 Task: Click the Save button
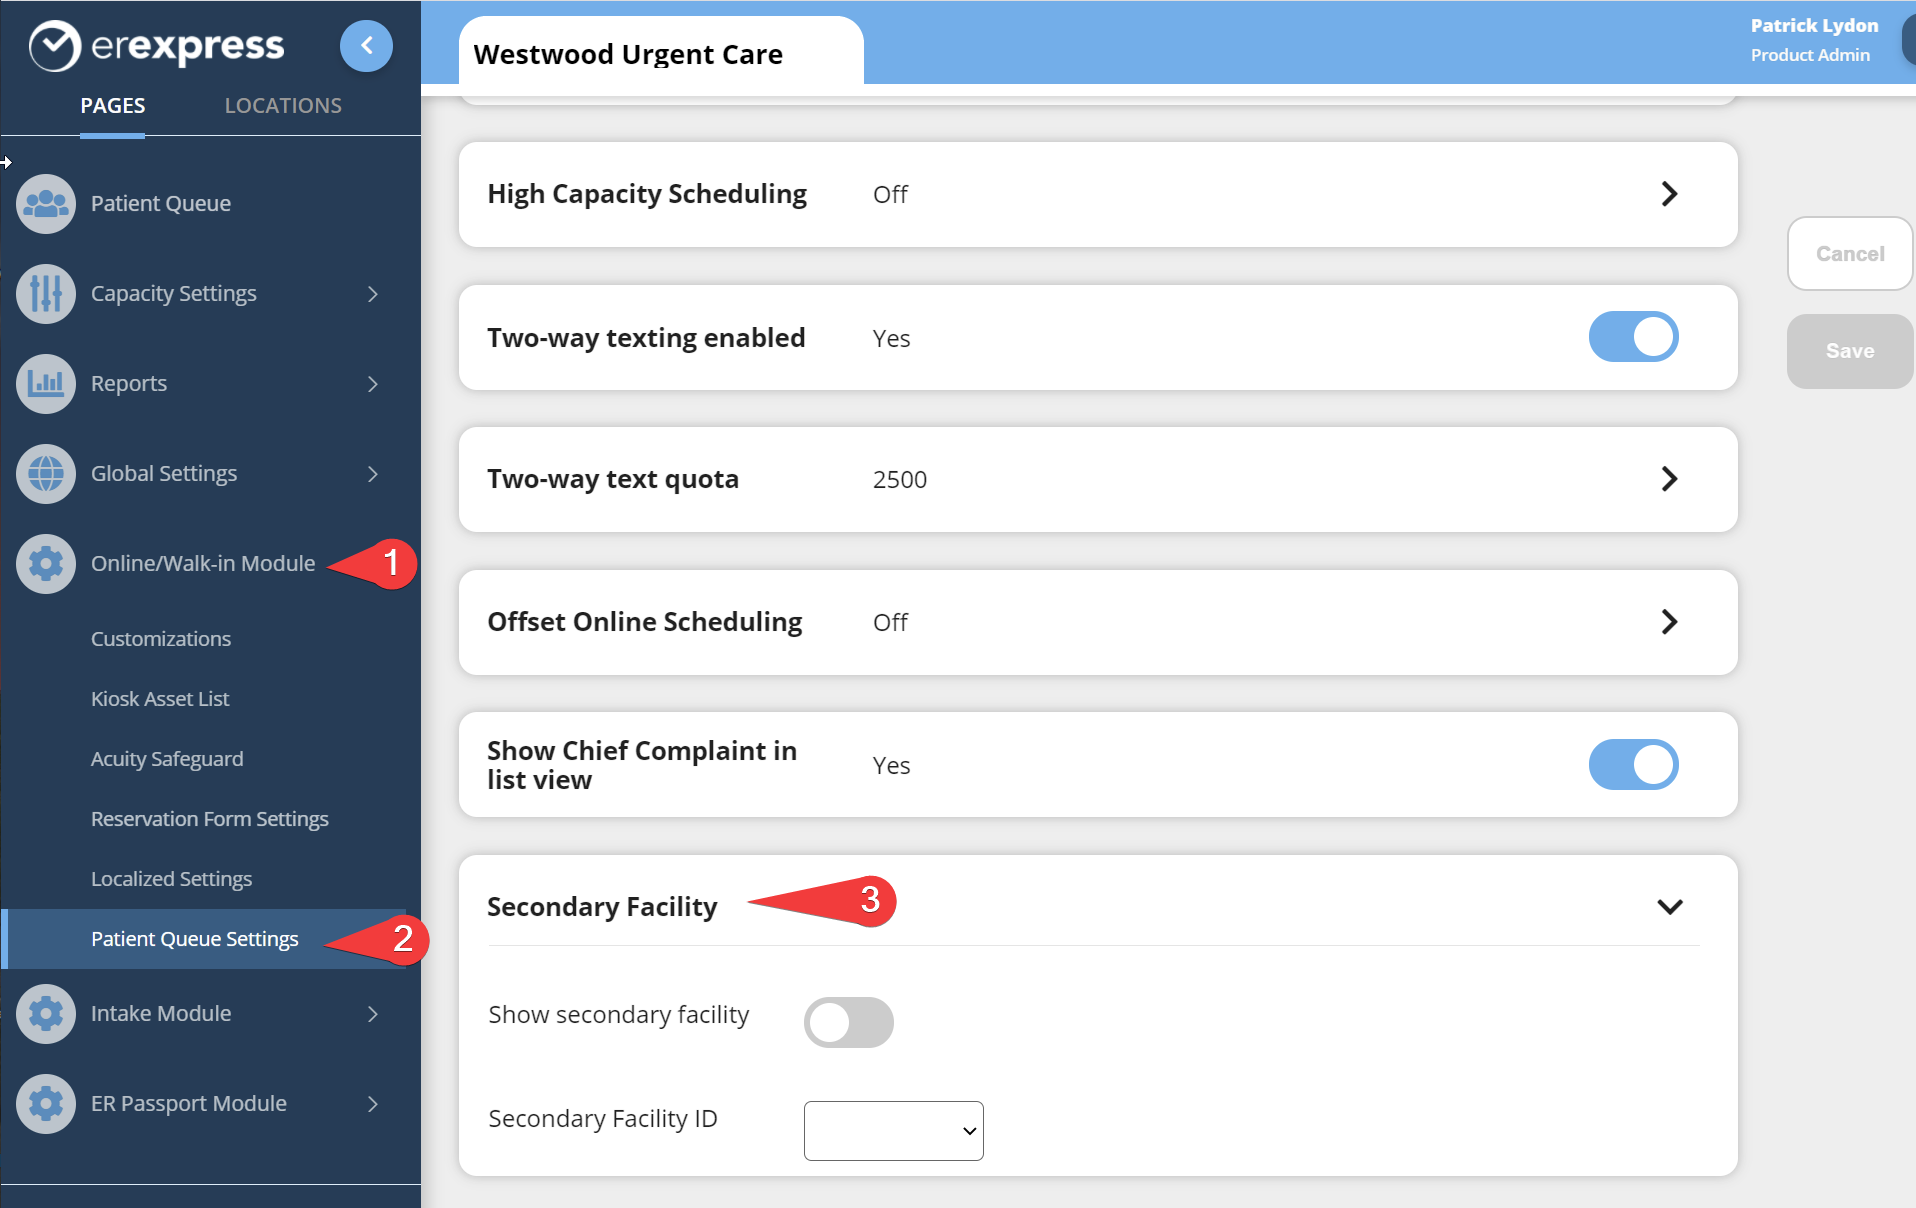1849,351
